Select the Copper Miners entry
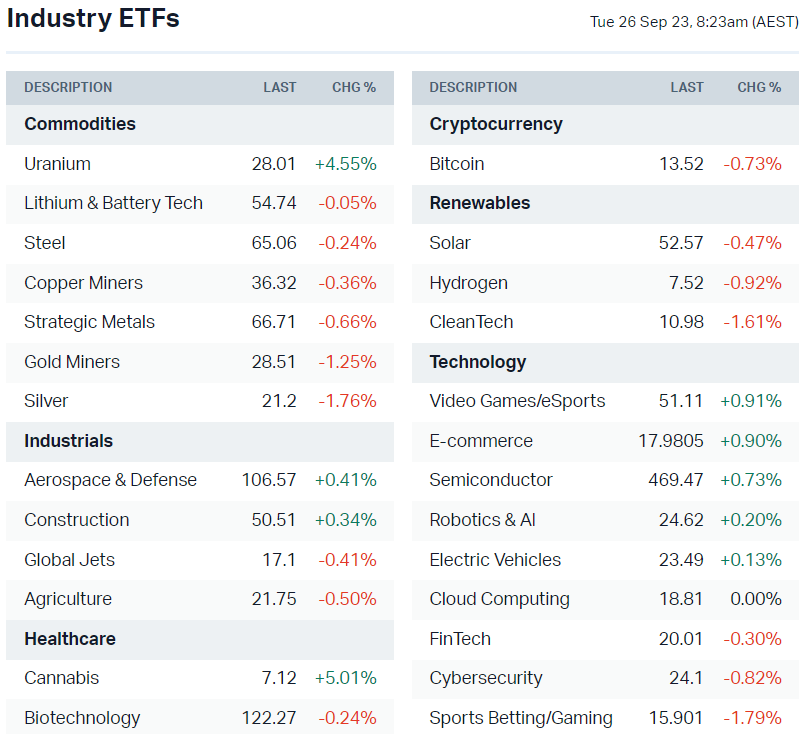Screen dimensions: 809x734 83,283
